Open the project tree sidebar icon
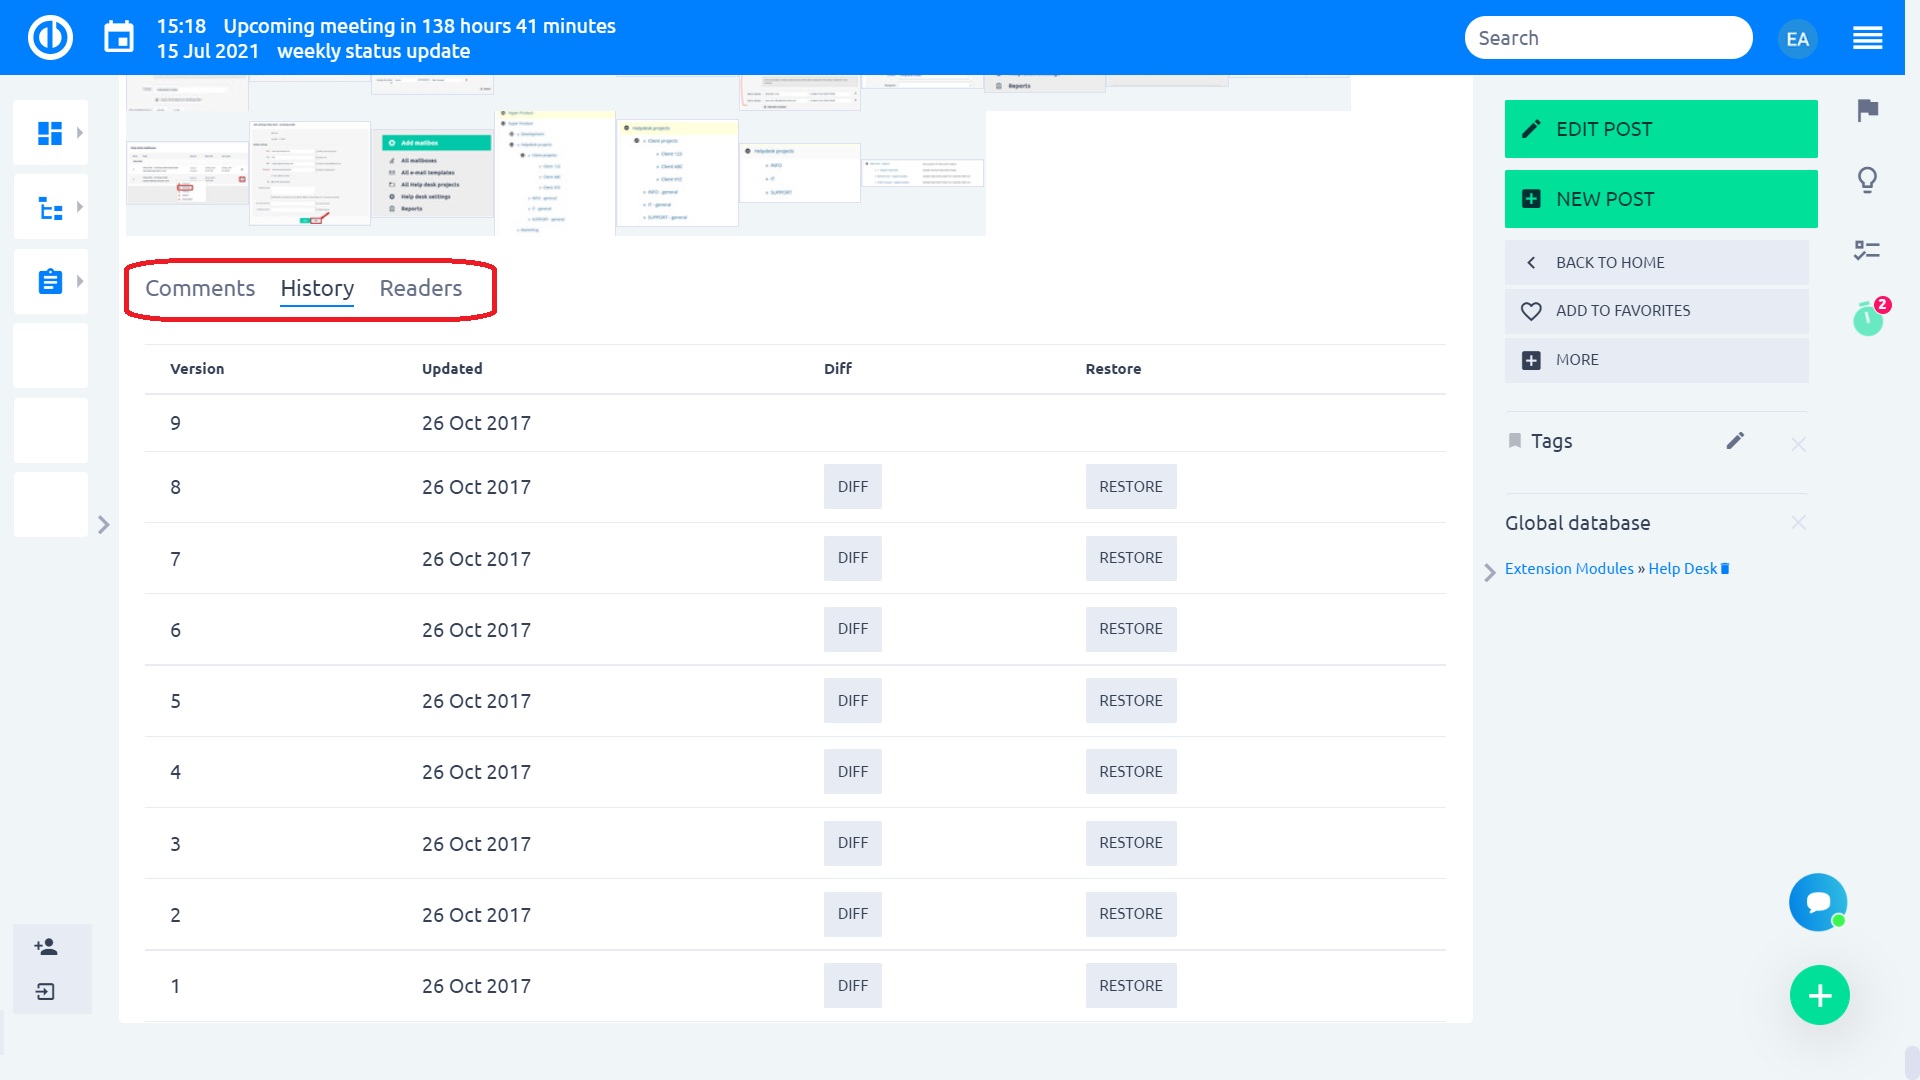Image resolution: width=1920 pixels, height=1080 pixels. coord(50,208)
